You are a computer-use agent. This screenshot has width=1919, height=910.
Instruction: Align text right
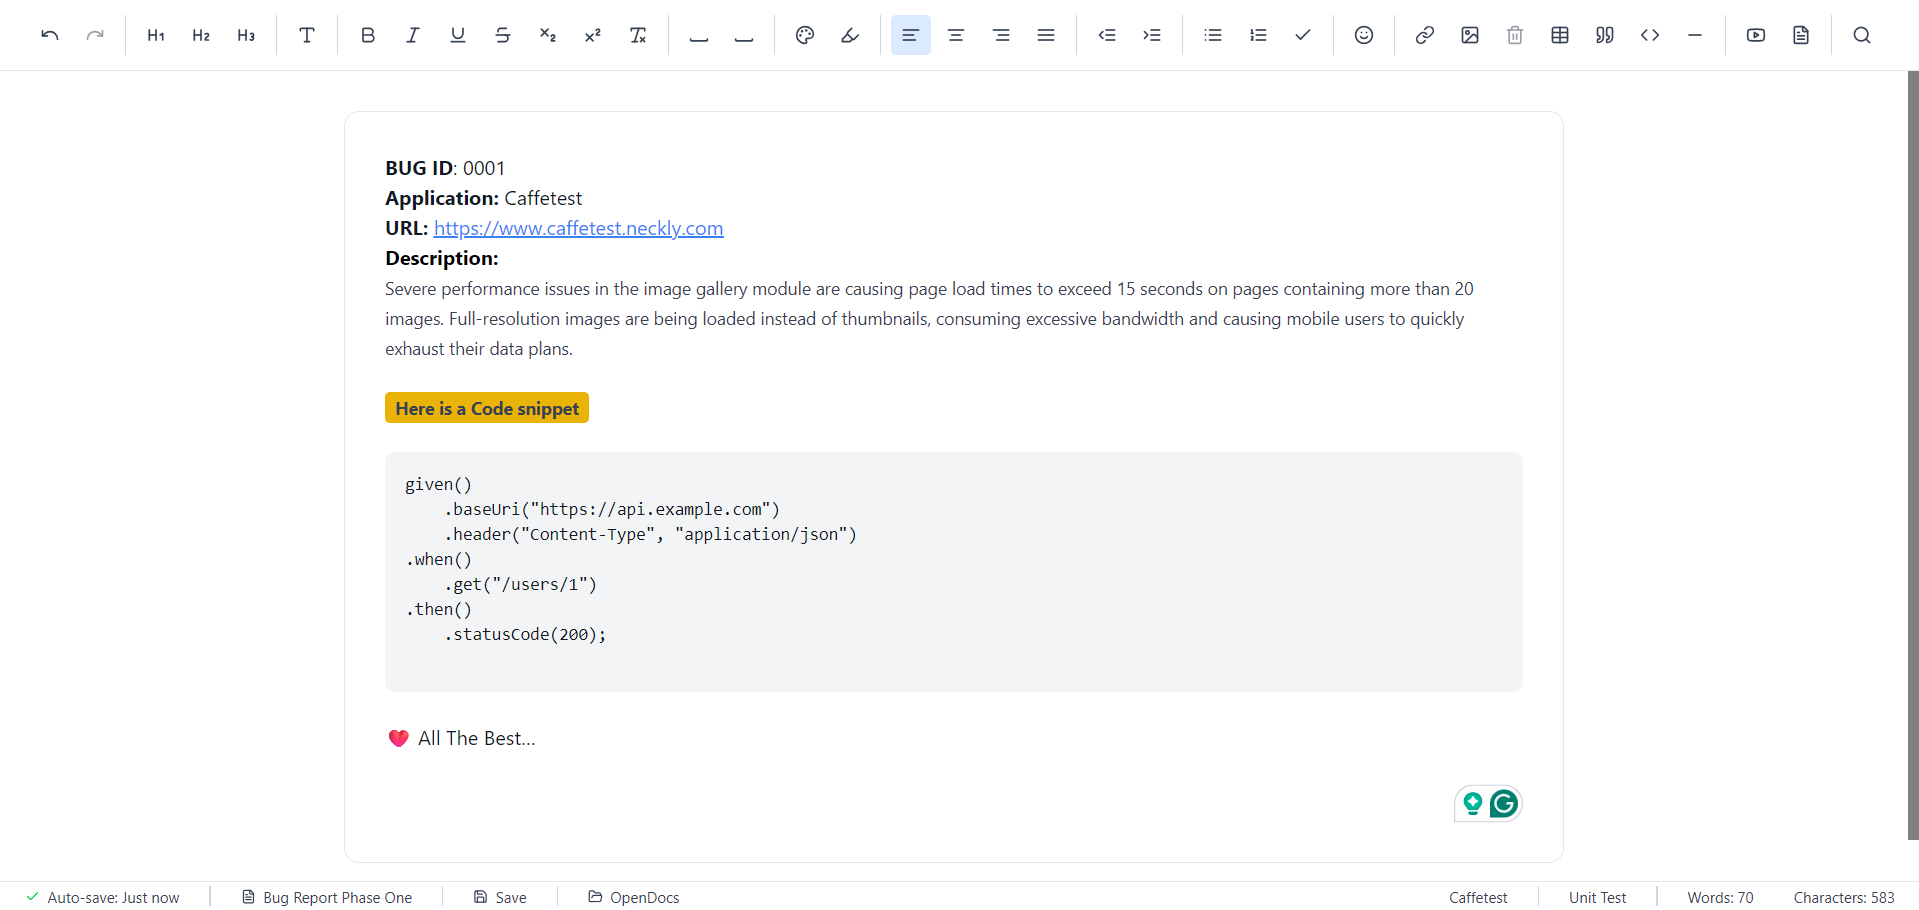coord(1001,35)
